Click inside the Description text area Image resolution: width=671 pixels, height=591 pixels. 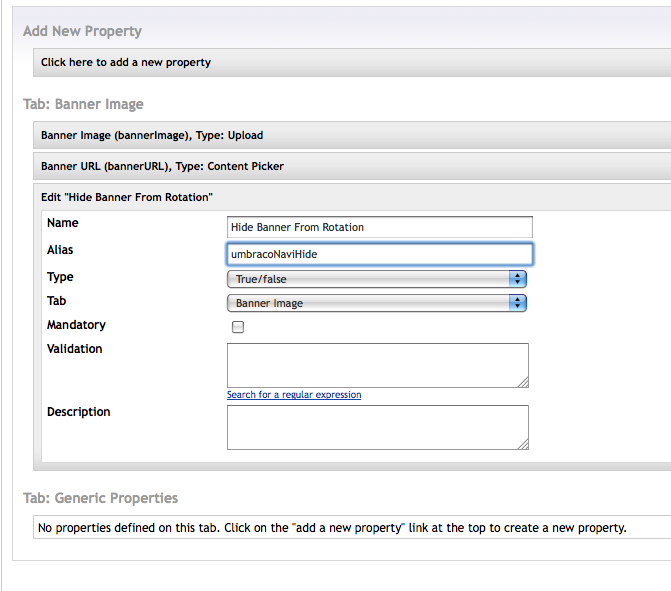[x=377, y=427]
